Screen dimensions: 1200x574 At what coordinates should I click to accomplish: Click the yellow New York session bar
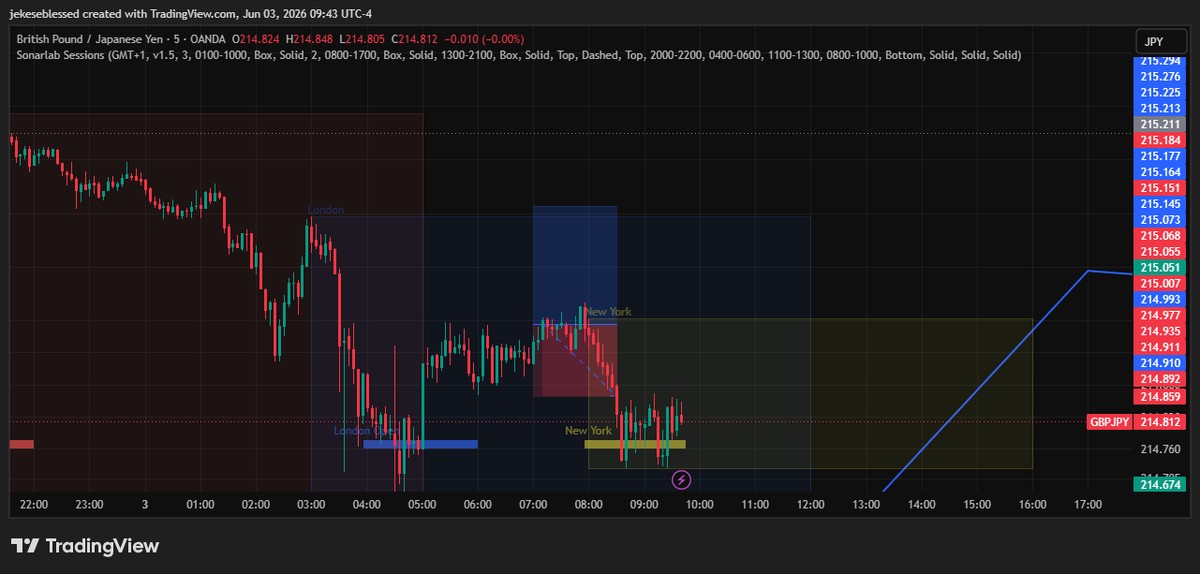point(635,444)
